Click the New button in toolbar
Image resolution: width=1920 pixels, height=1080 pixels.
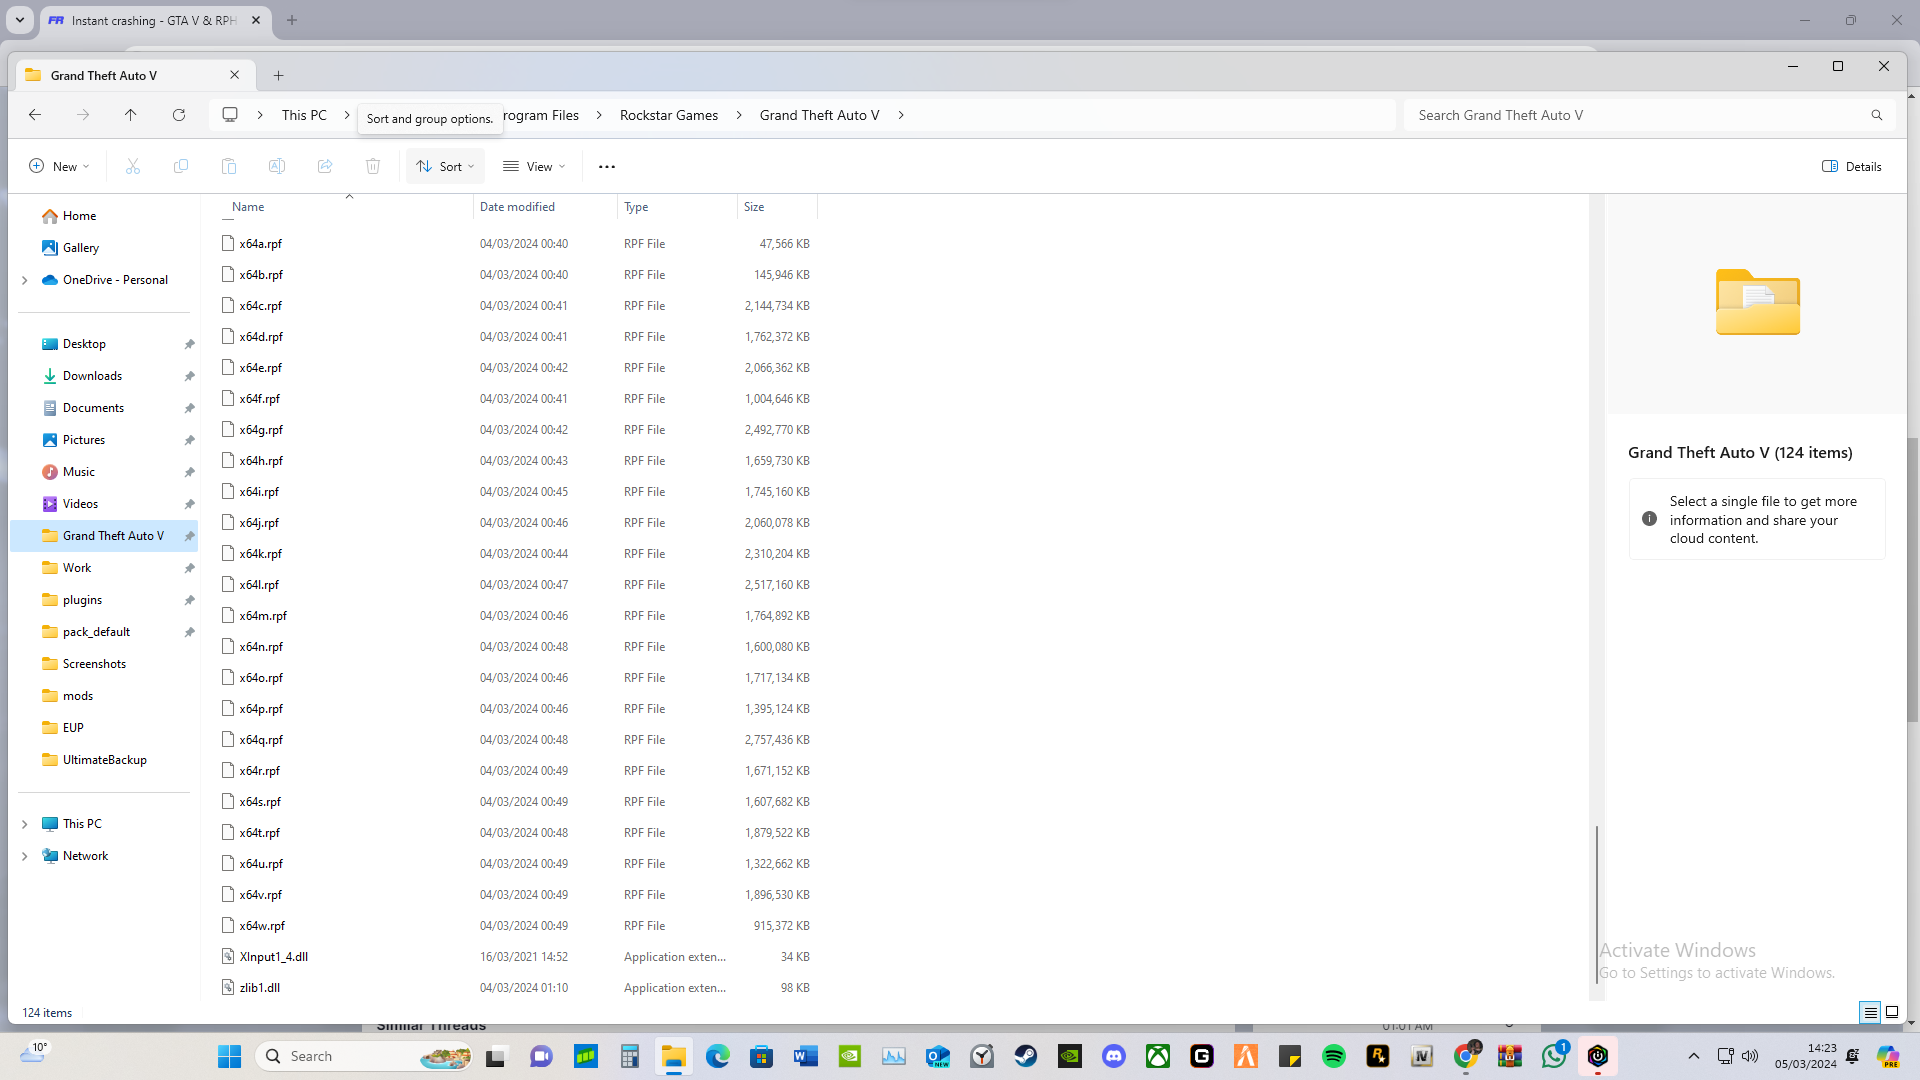tap(59, 166)
